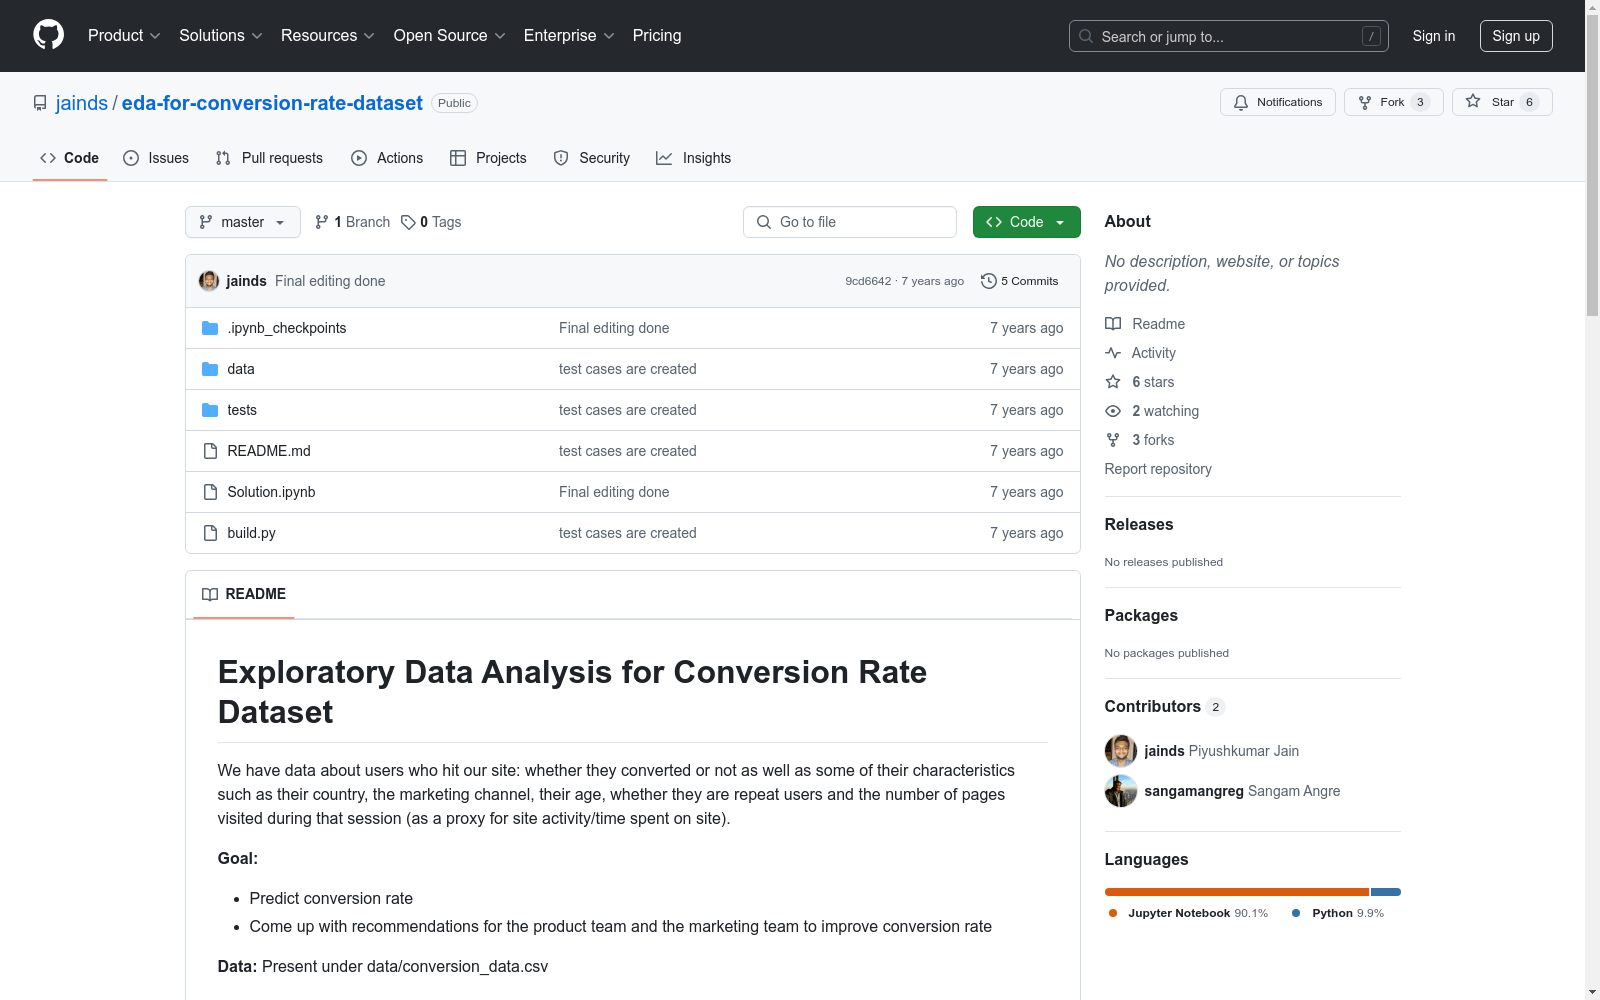Click the eye icon beside 2 watching

point(1113,411)
